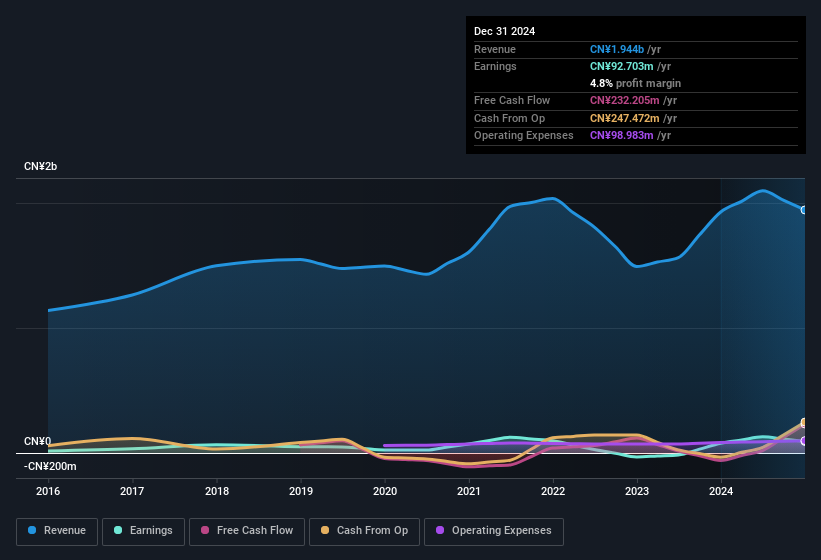The height and width of the screenshot is (560, 821).
Task: Click the orange Cash From Op endpoint marker
Action: [804, 422]
